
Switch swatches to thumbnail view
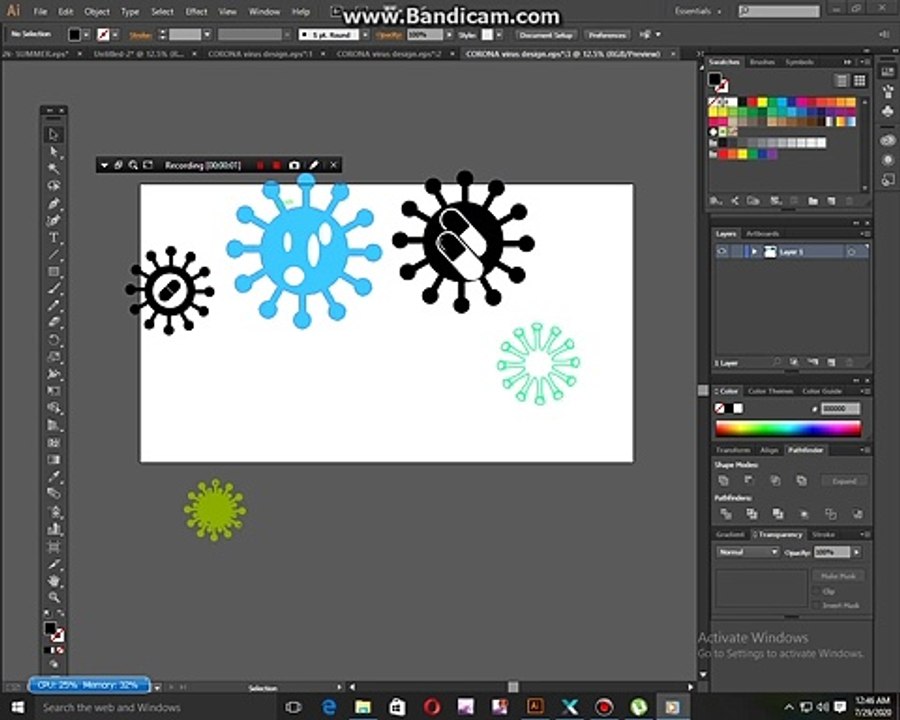(x=859, y=80)
